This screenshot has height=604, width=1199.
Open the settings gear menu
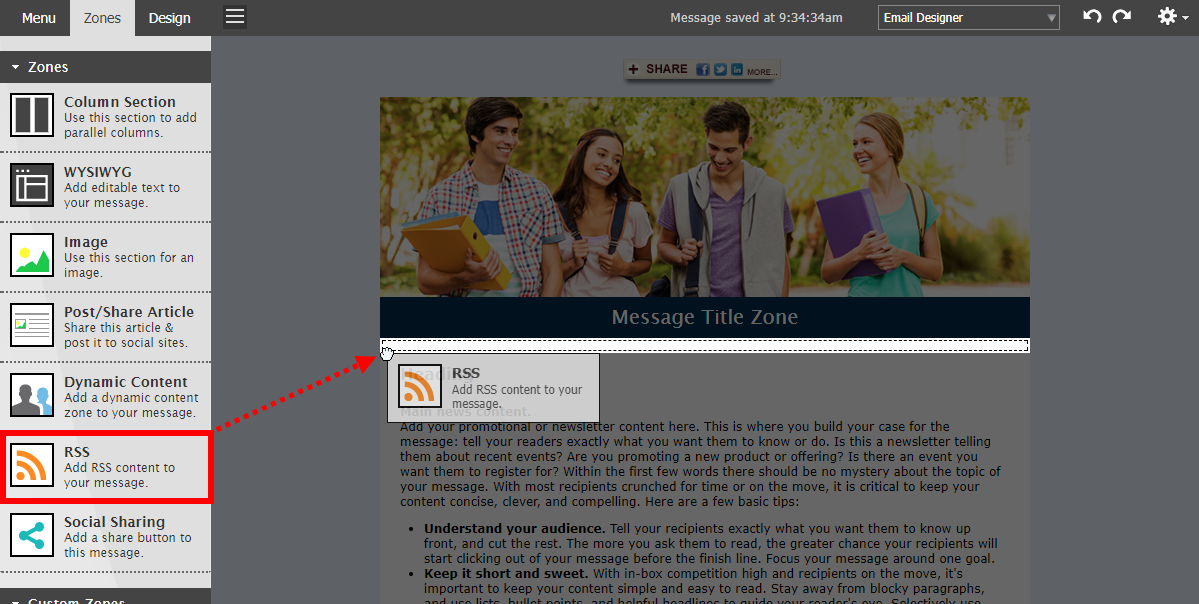(1172, 16)
